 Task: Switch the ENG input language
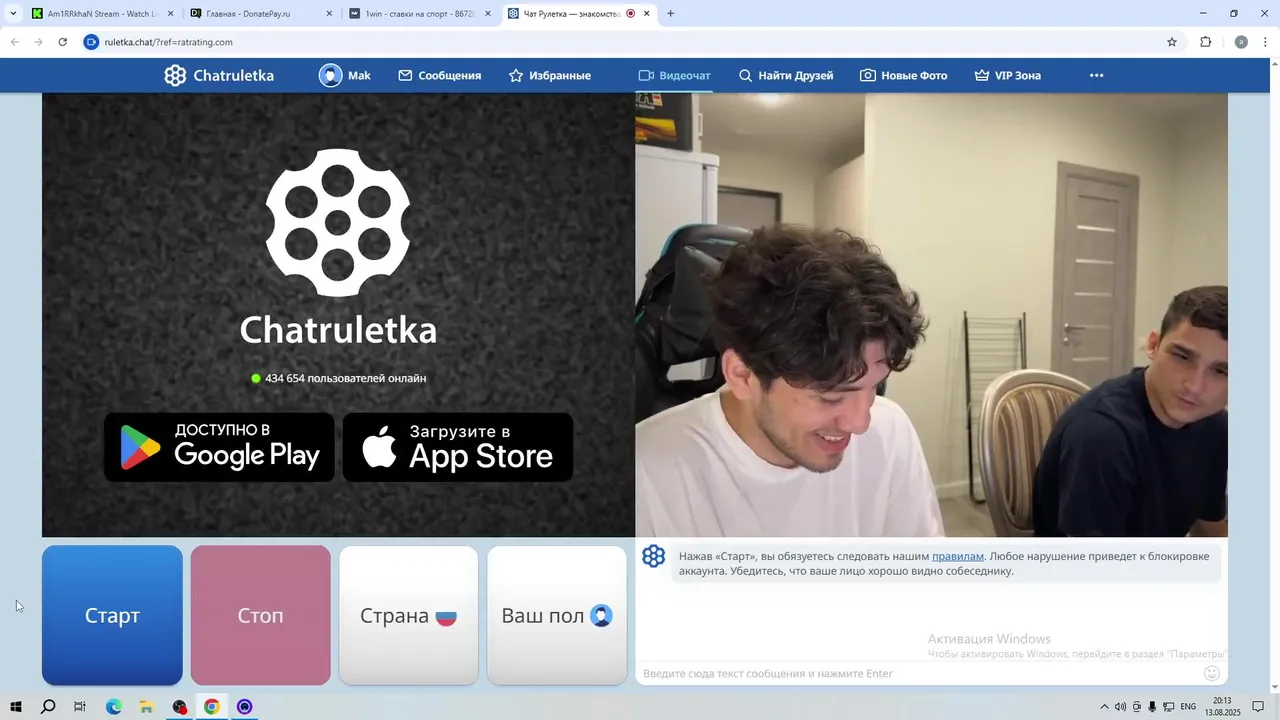pyautogui.click(x=1188, y=707)
